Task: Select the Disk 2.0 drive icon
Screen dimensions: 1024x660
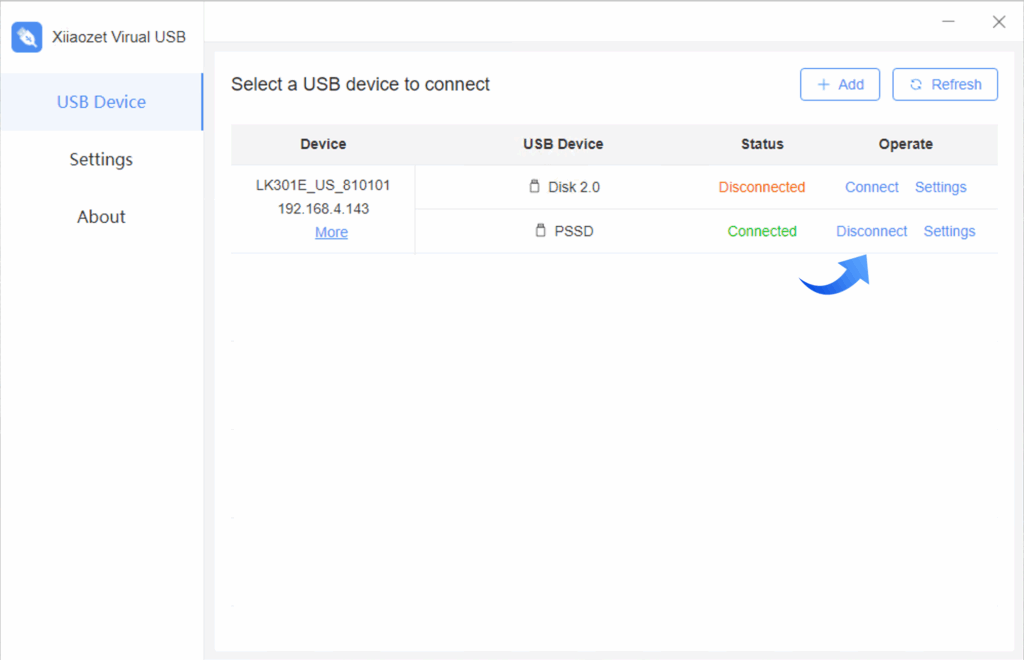Action: 534,187
